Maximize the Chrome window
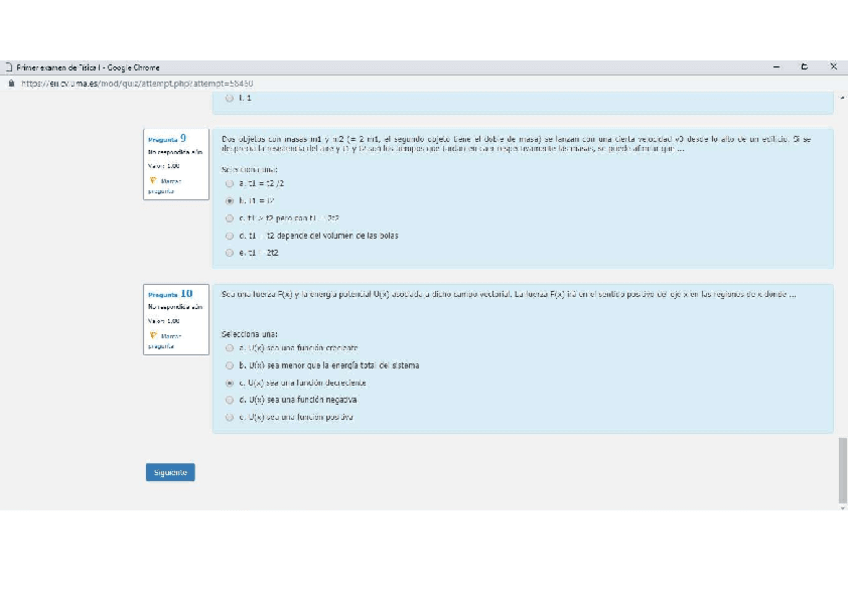Screen dimensions: 848x599 (804, 67)
